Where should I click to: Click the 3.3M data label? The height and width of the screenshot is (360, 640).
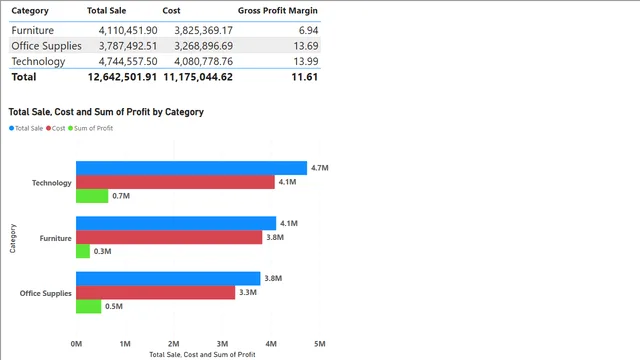click(x=248, y=292)
